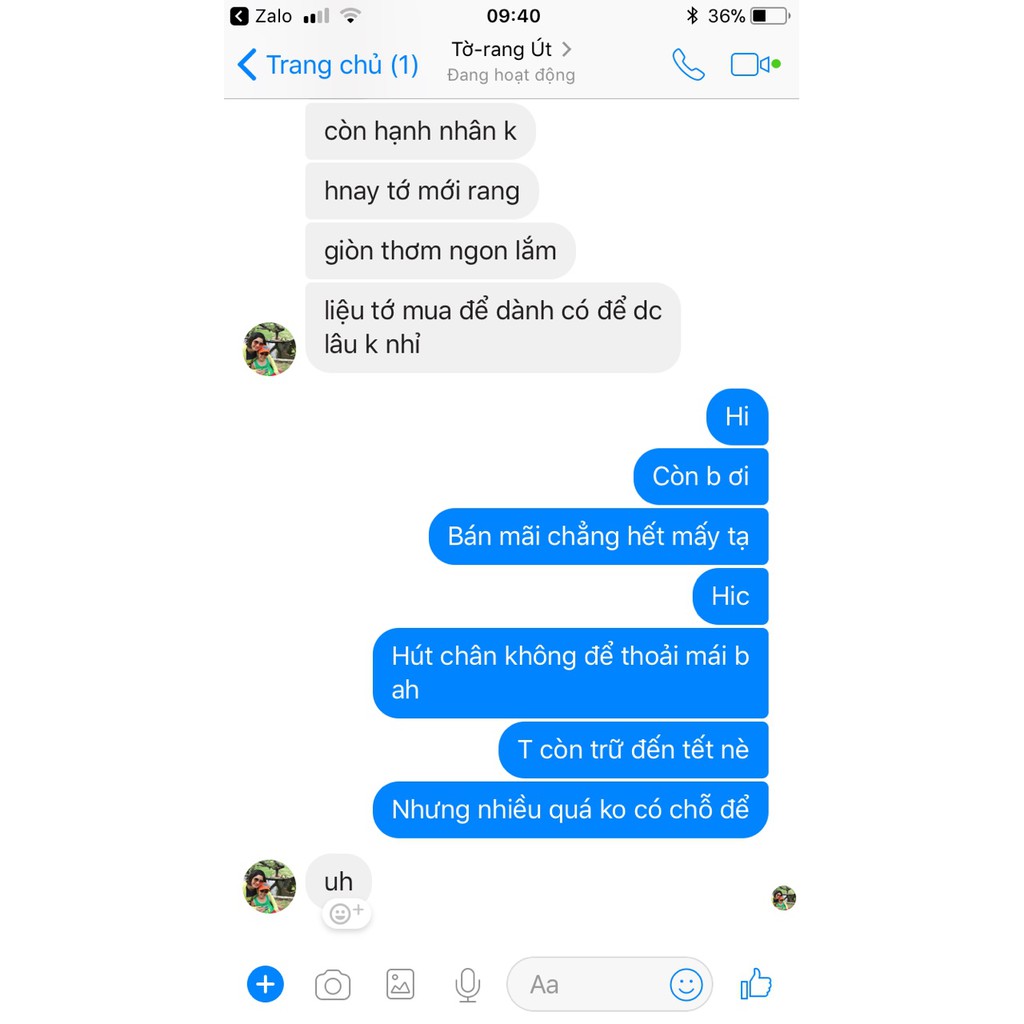Record a voice message with microphone
Image resolution: width=1024 pixels, height=1024 pixels.
tap(467, 985)
